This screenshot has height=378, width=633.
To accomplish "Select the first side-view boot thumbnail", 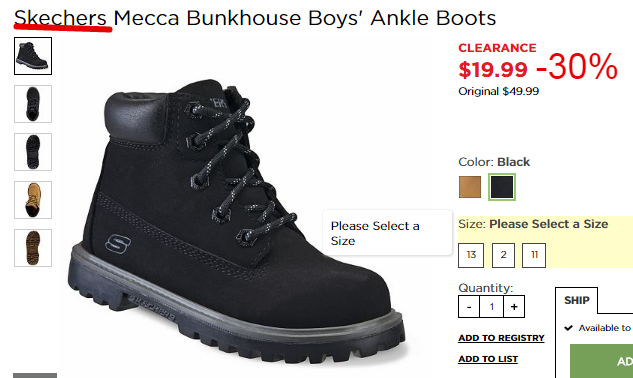I will point(33,56).
